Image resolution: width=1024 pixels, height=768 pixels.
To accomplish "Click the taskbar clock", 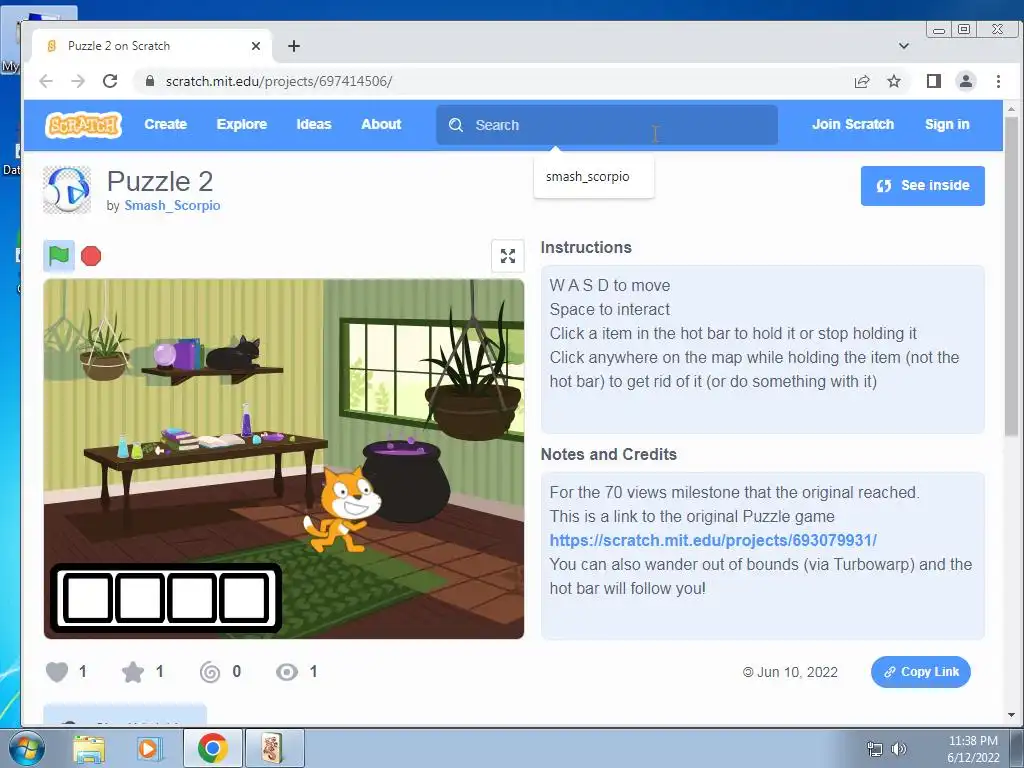I will [x=973, y=749].
